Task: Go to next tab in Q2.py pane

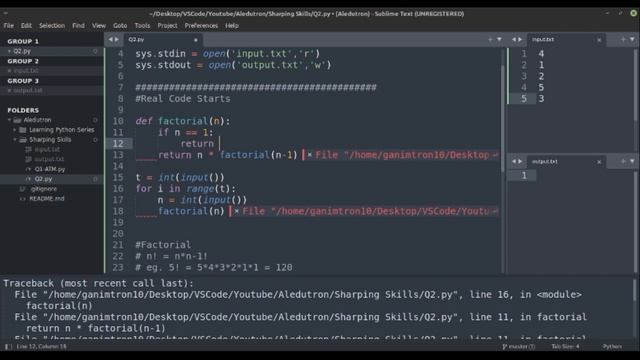Action: click(117, 40)
